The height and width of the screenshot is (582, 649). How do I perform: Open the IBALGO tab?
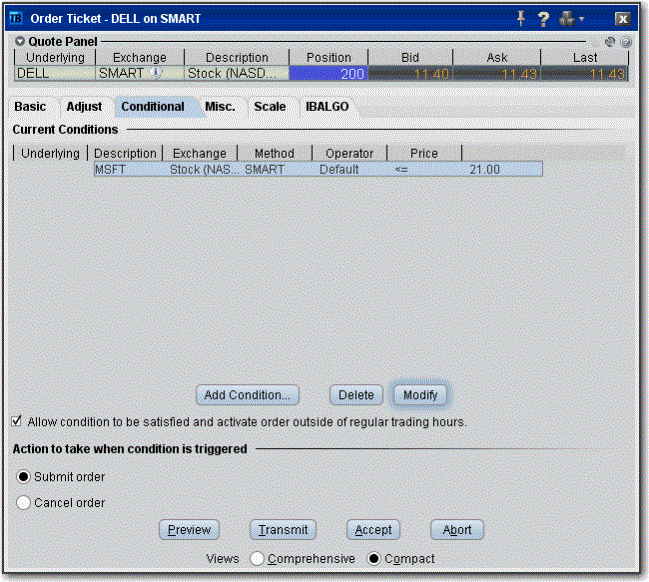[327, 106]
